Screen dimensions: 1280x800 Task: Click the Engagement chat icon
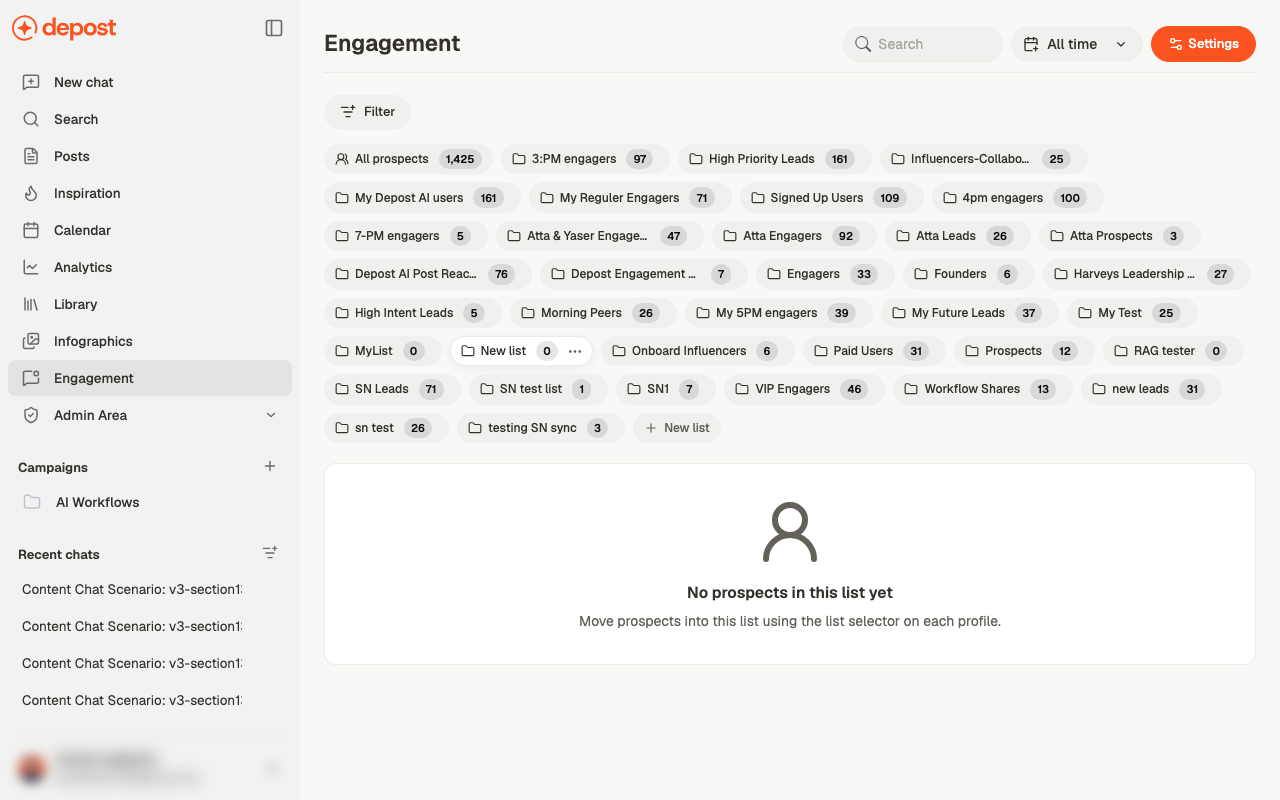click(31, 378)
